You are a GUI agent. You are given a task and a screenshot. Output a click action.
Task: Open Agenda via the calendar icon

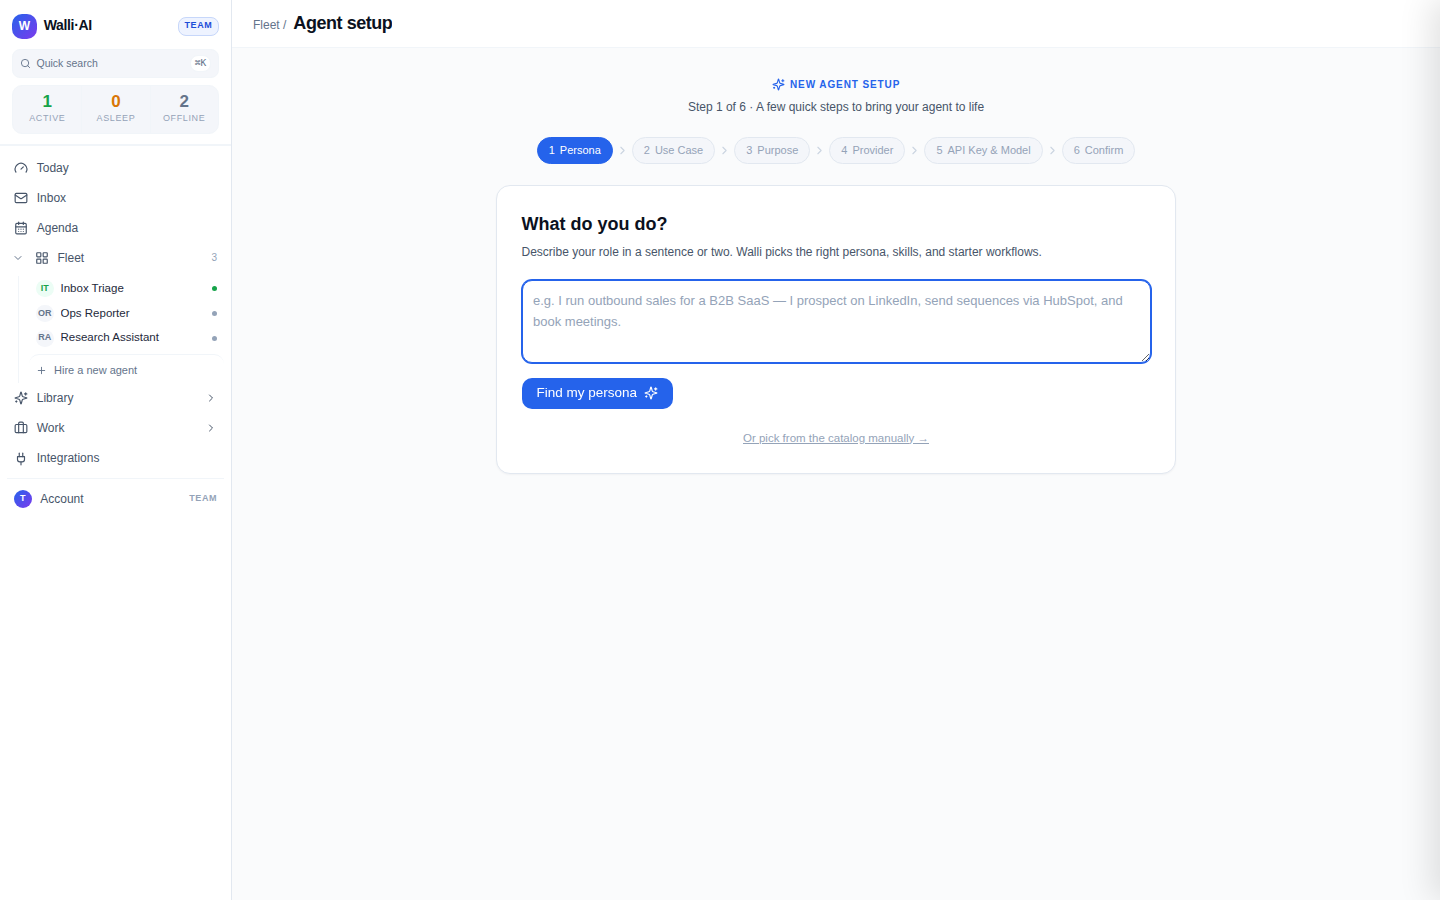tap(21, 228)
